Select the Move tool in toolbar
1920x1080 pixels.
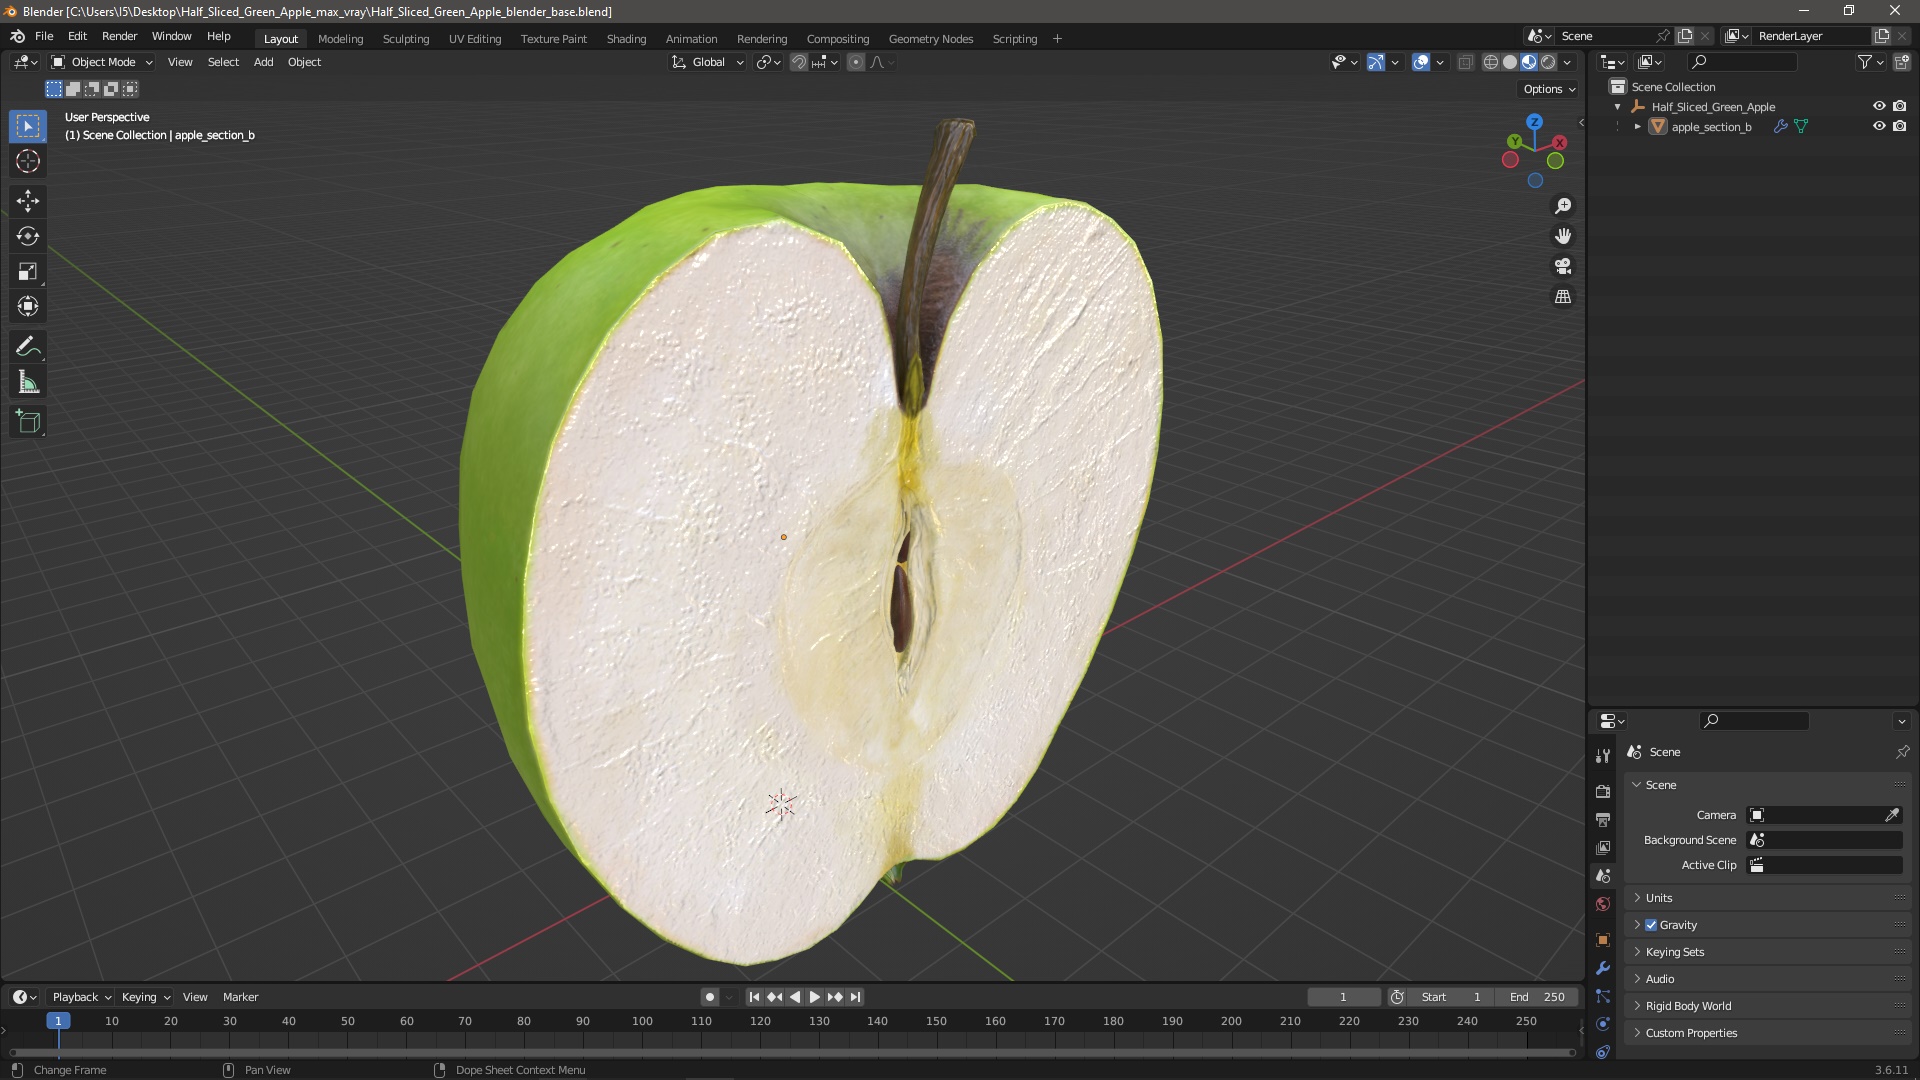tap(29, 199)
